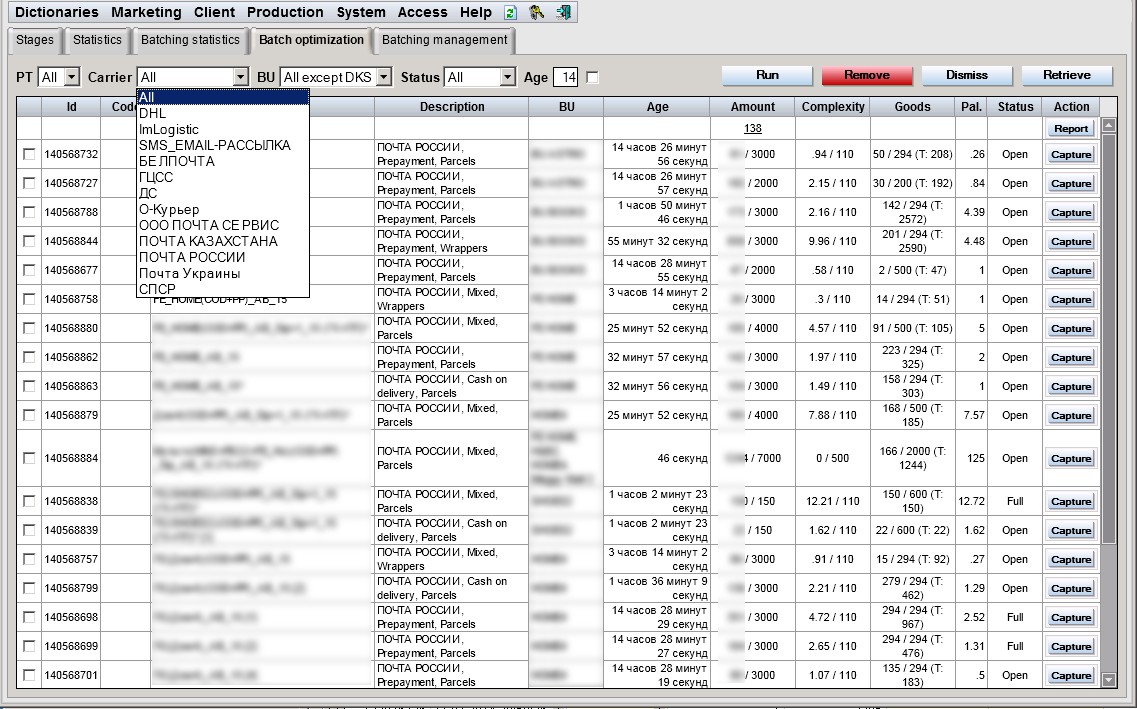Click the exit door icon
1137x709 pixels.
563,12
